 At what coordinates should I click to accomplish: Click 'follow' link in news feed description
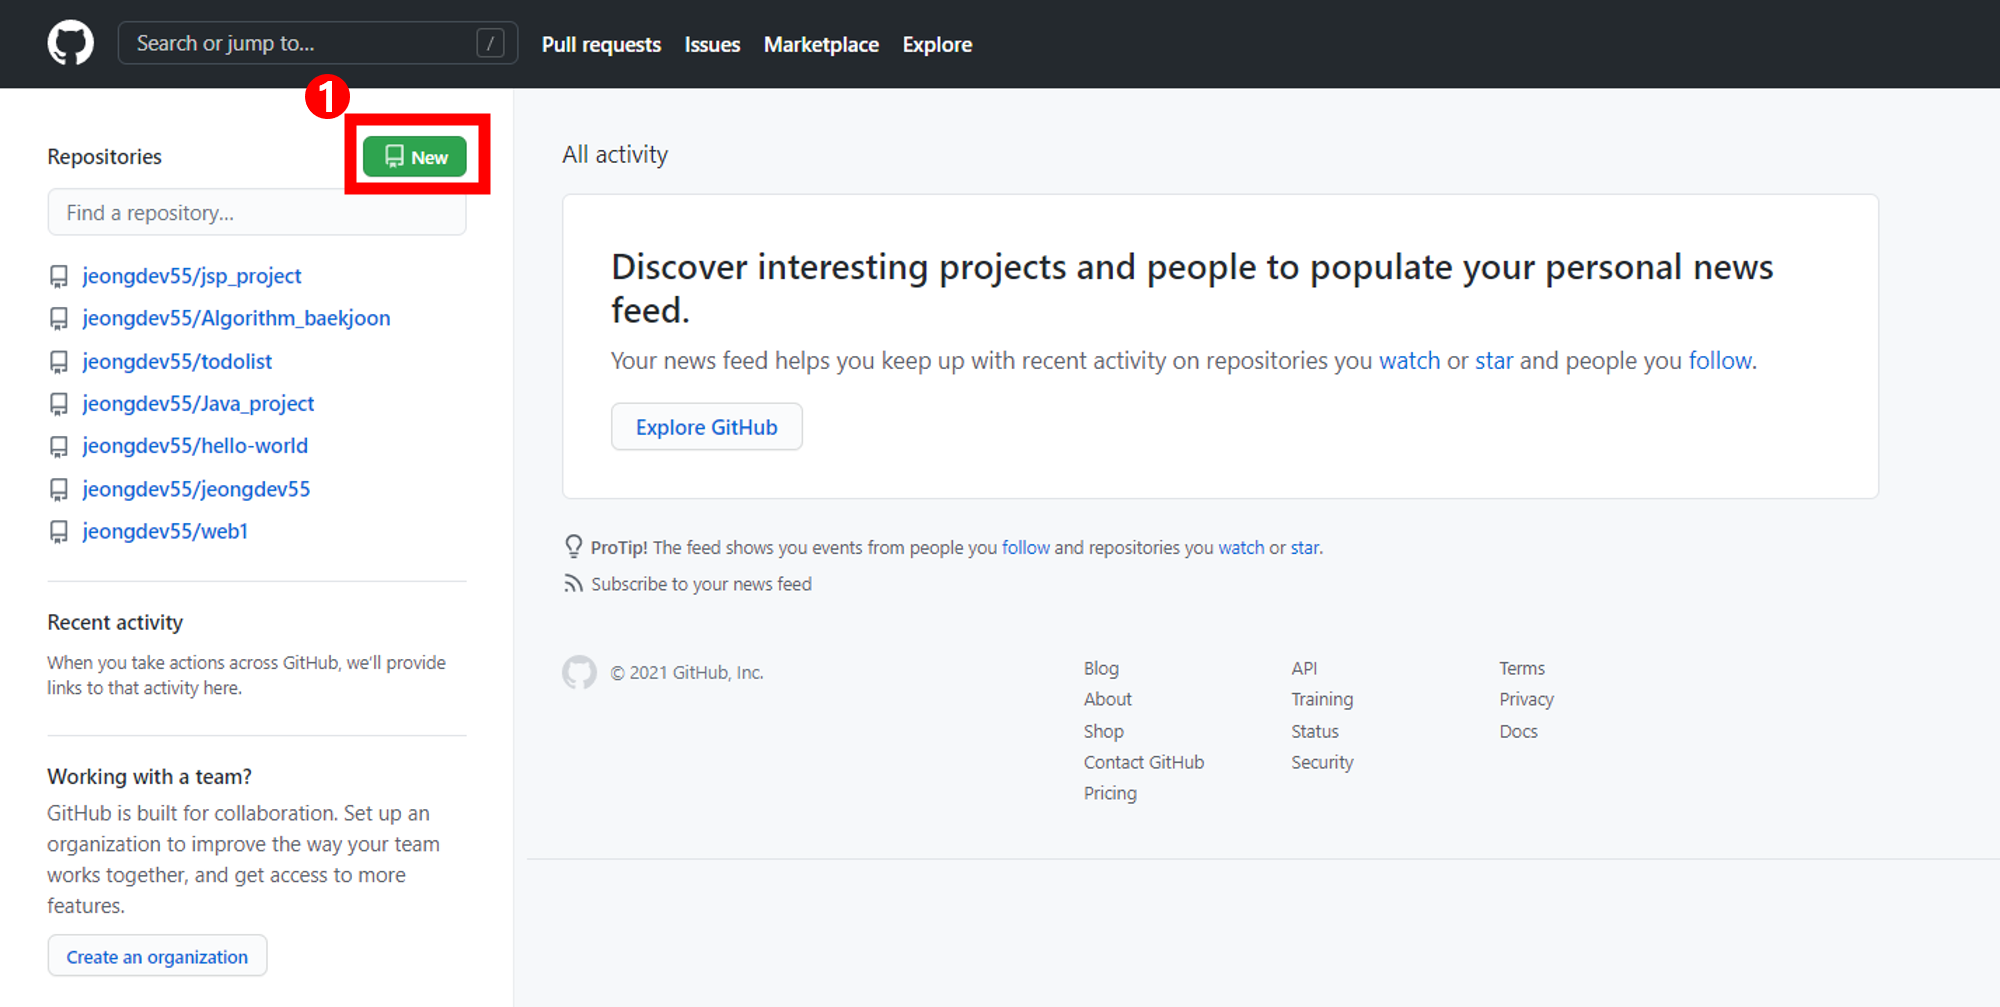[1720, 360]
